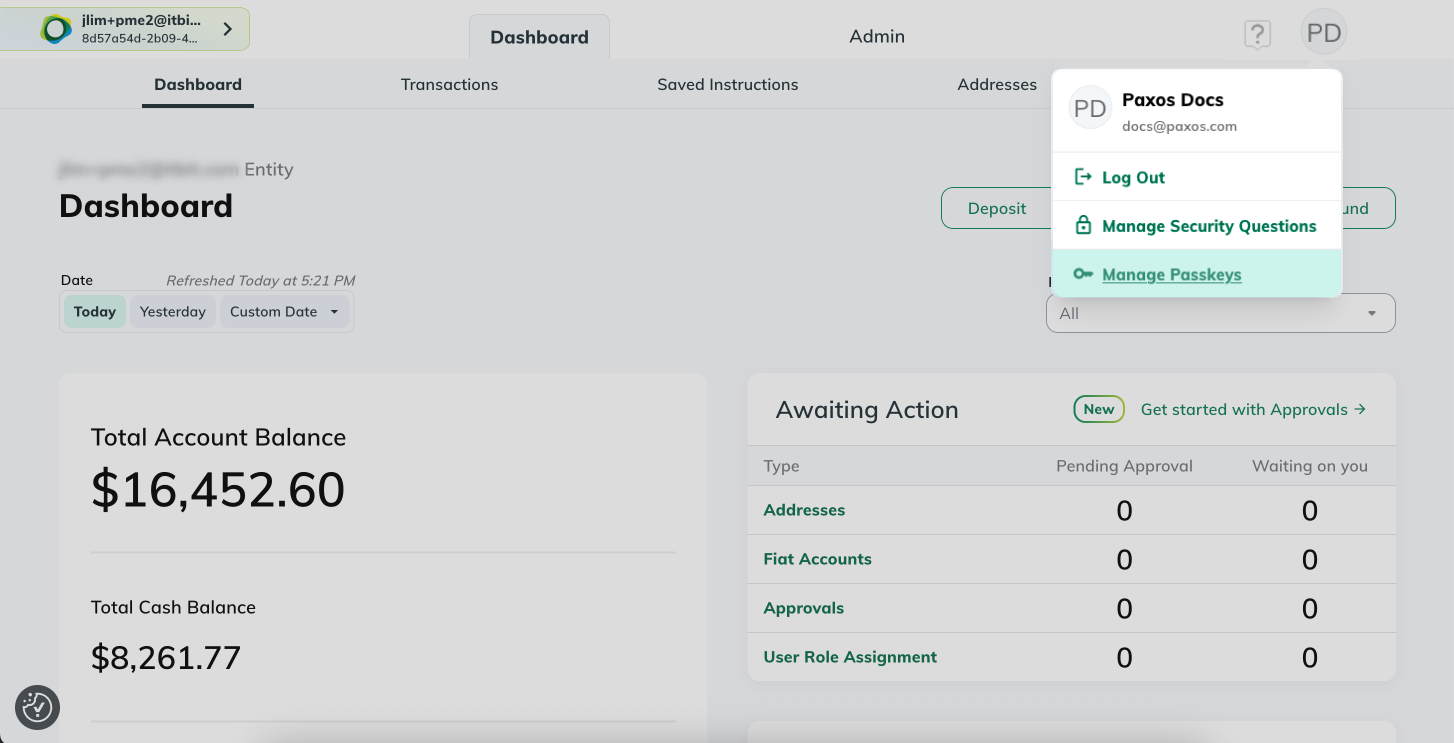Expand the account switcher chevron
1454x743 pixels.
228,29
